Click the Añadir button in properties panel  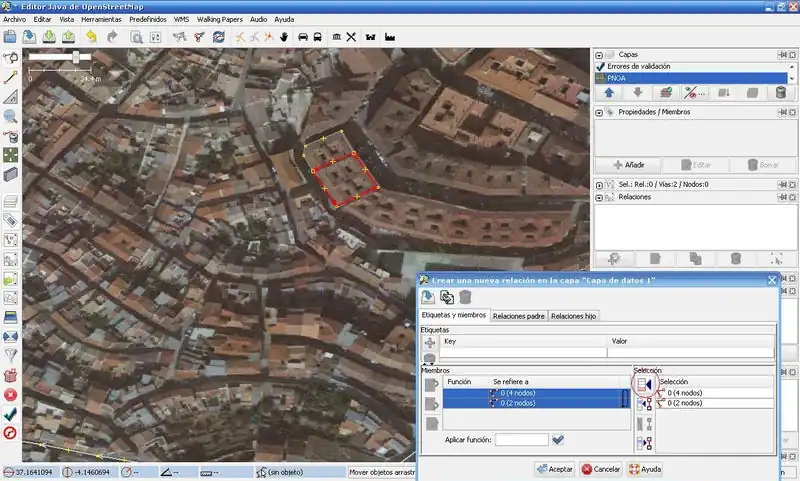click(629, 164)
